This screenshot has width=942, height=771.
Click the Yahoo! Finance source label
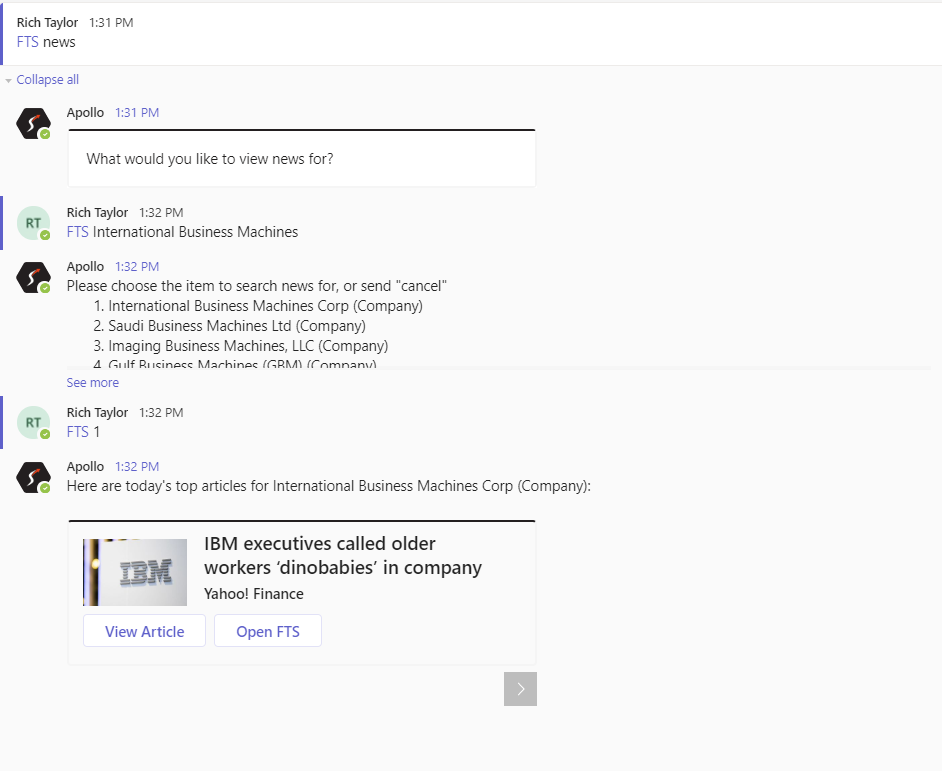[x=254, y=594]
